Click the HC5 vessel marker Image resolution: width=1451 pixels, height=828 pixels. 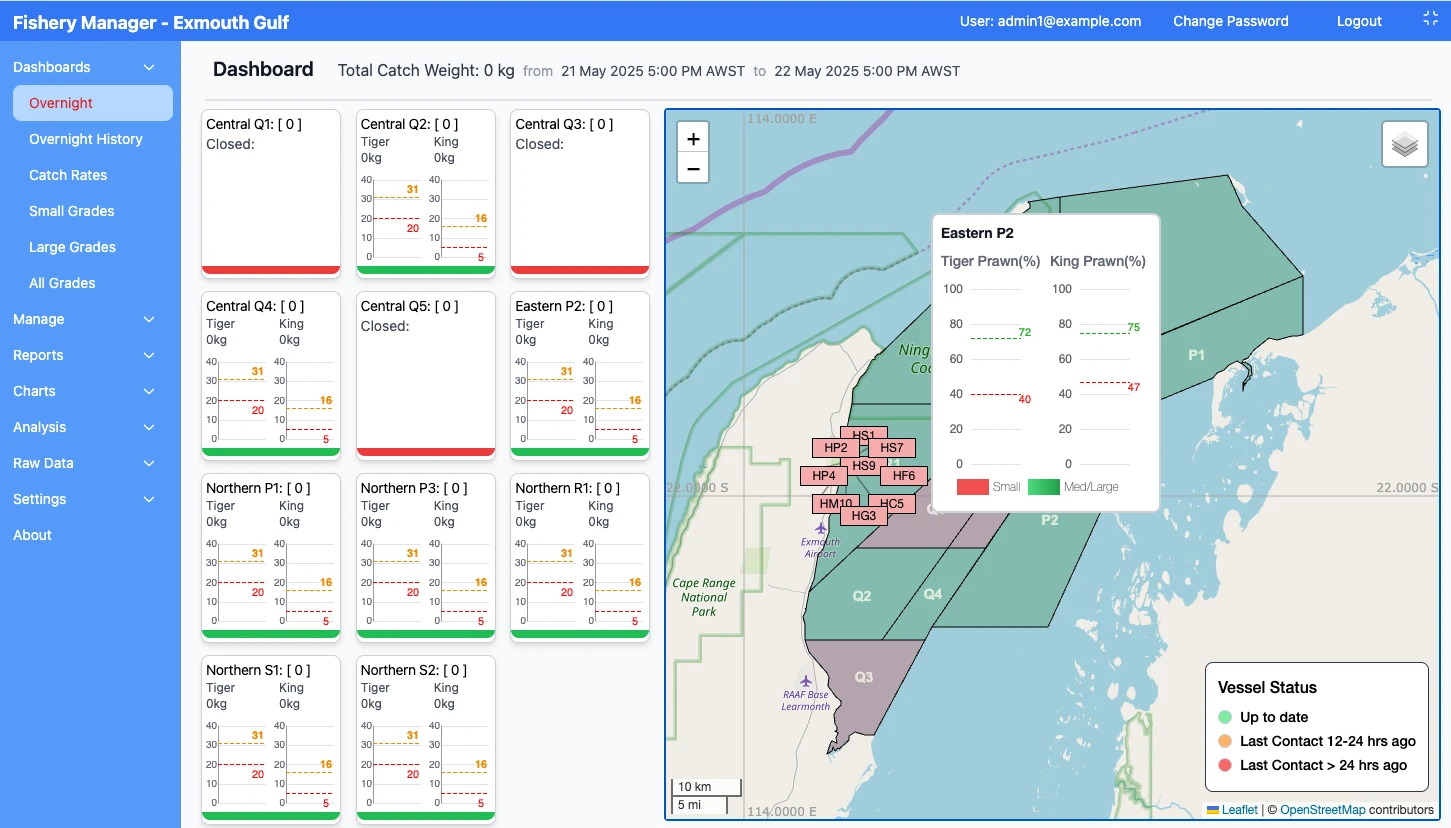click(893, 503)
